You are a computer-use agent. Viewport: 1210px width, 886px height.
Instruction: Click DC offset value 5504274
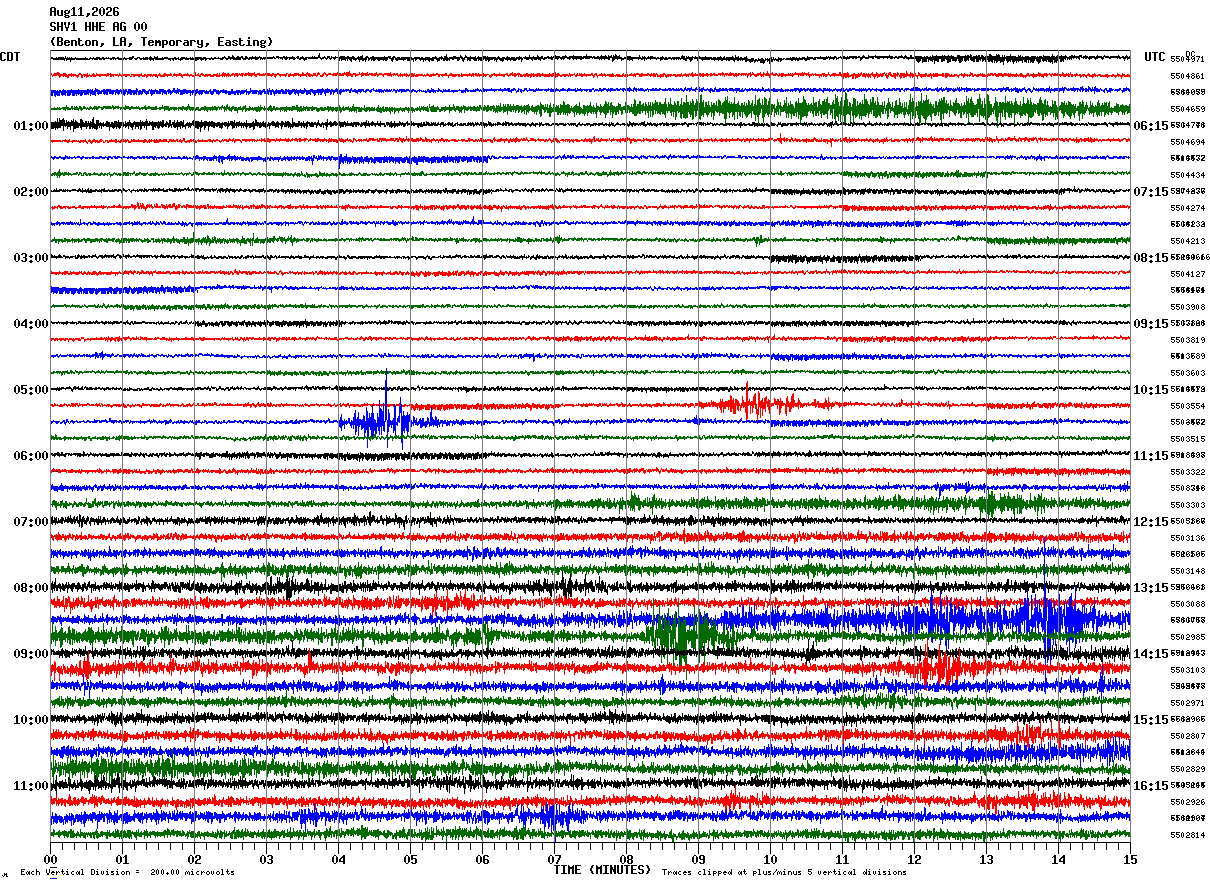1187,208
